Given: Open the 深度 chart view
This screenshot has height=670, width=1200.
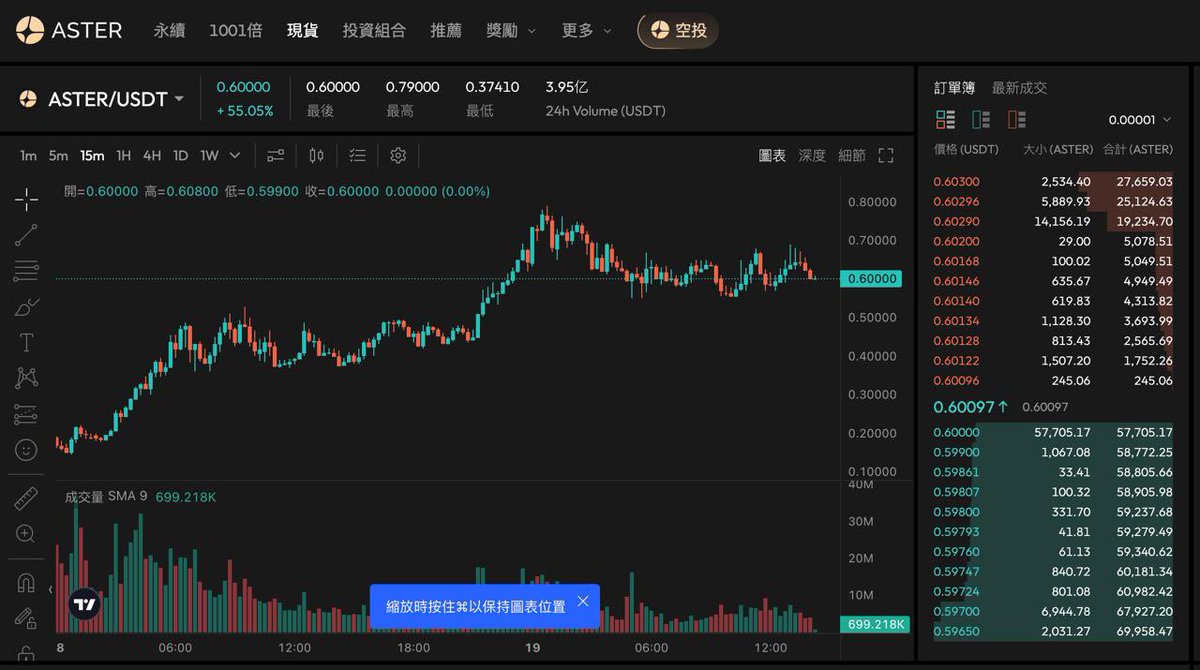Looking at the screenshot, I should click(813, 155).
